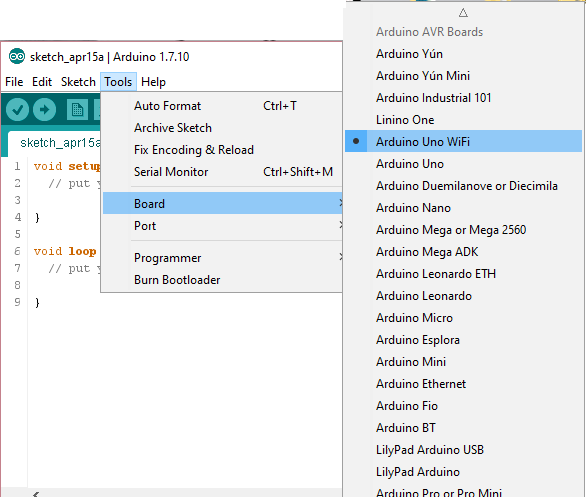Click the Verify checkmark toolbar icon

[x=17, y=109]
